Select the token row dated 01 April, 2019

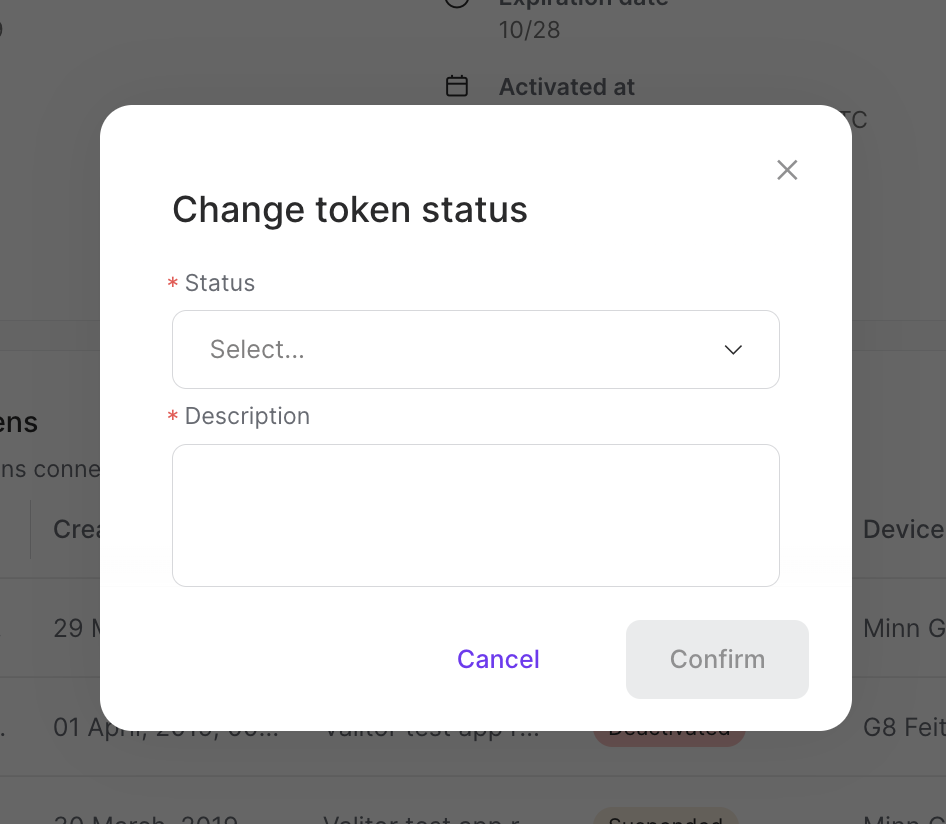click(165, 728)
